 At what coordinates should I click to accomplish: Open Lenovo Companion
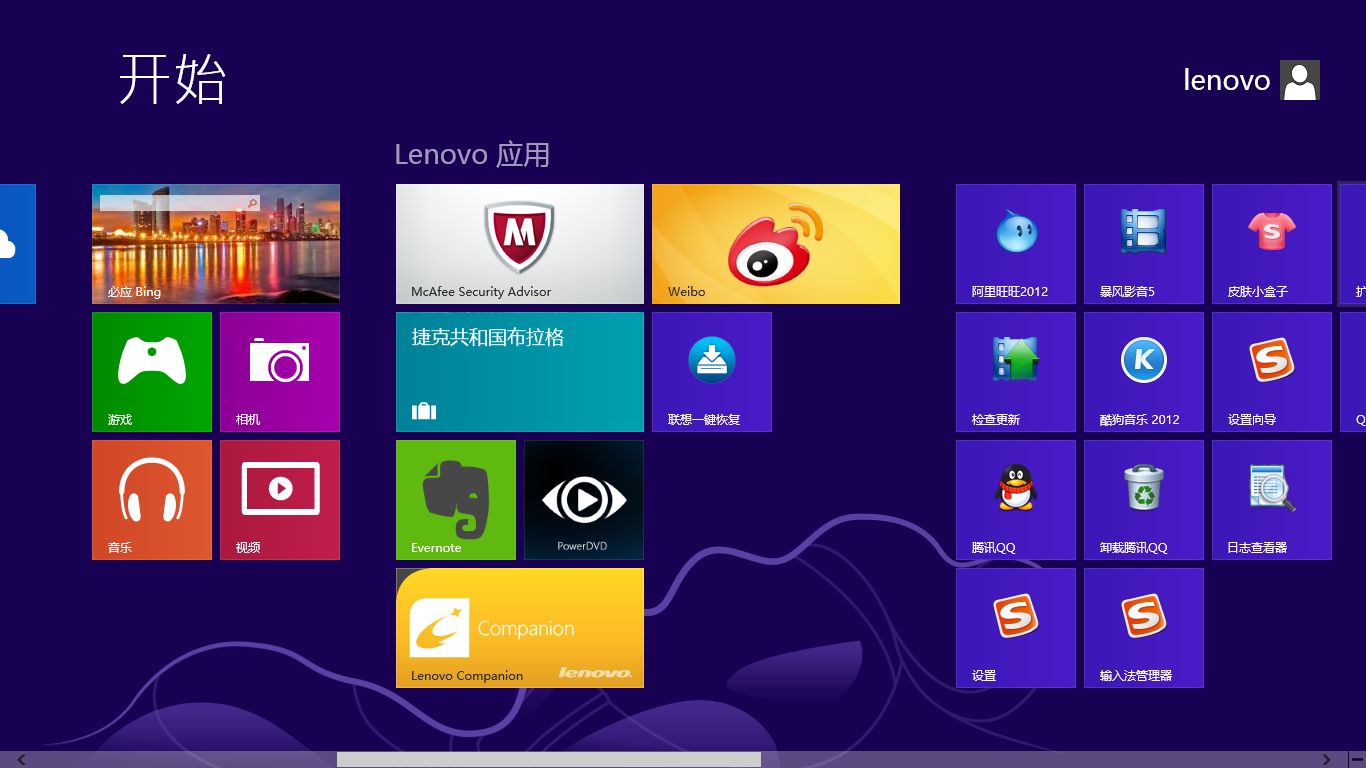[519, 627]
